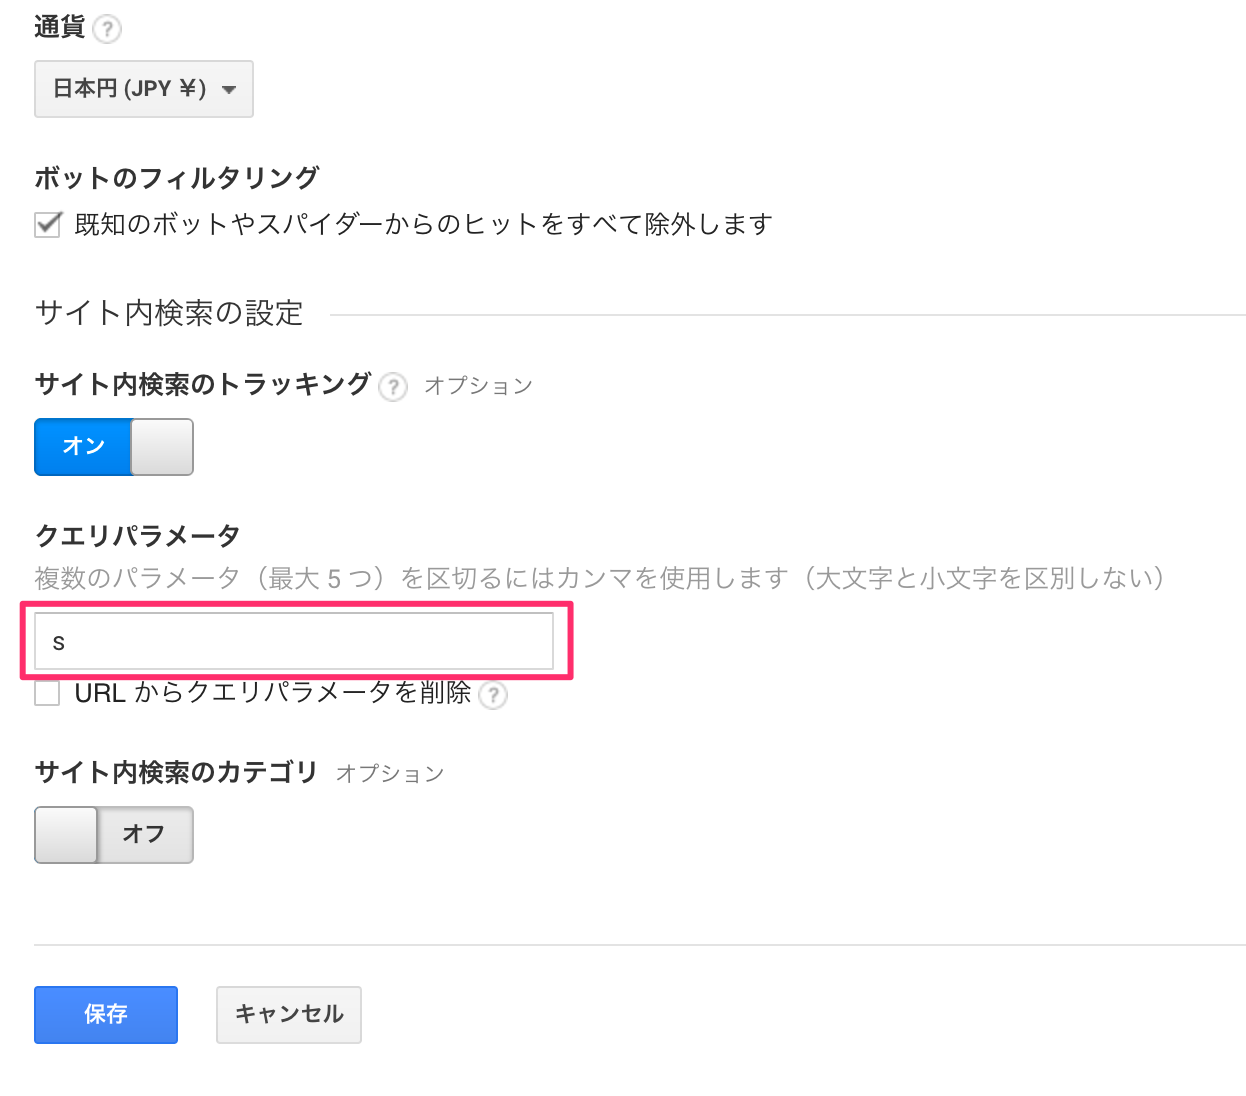
Task: Open currency options to change from JPY
Action: click(143, 89)
